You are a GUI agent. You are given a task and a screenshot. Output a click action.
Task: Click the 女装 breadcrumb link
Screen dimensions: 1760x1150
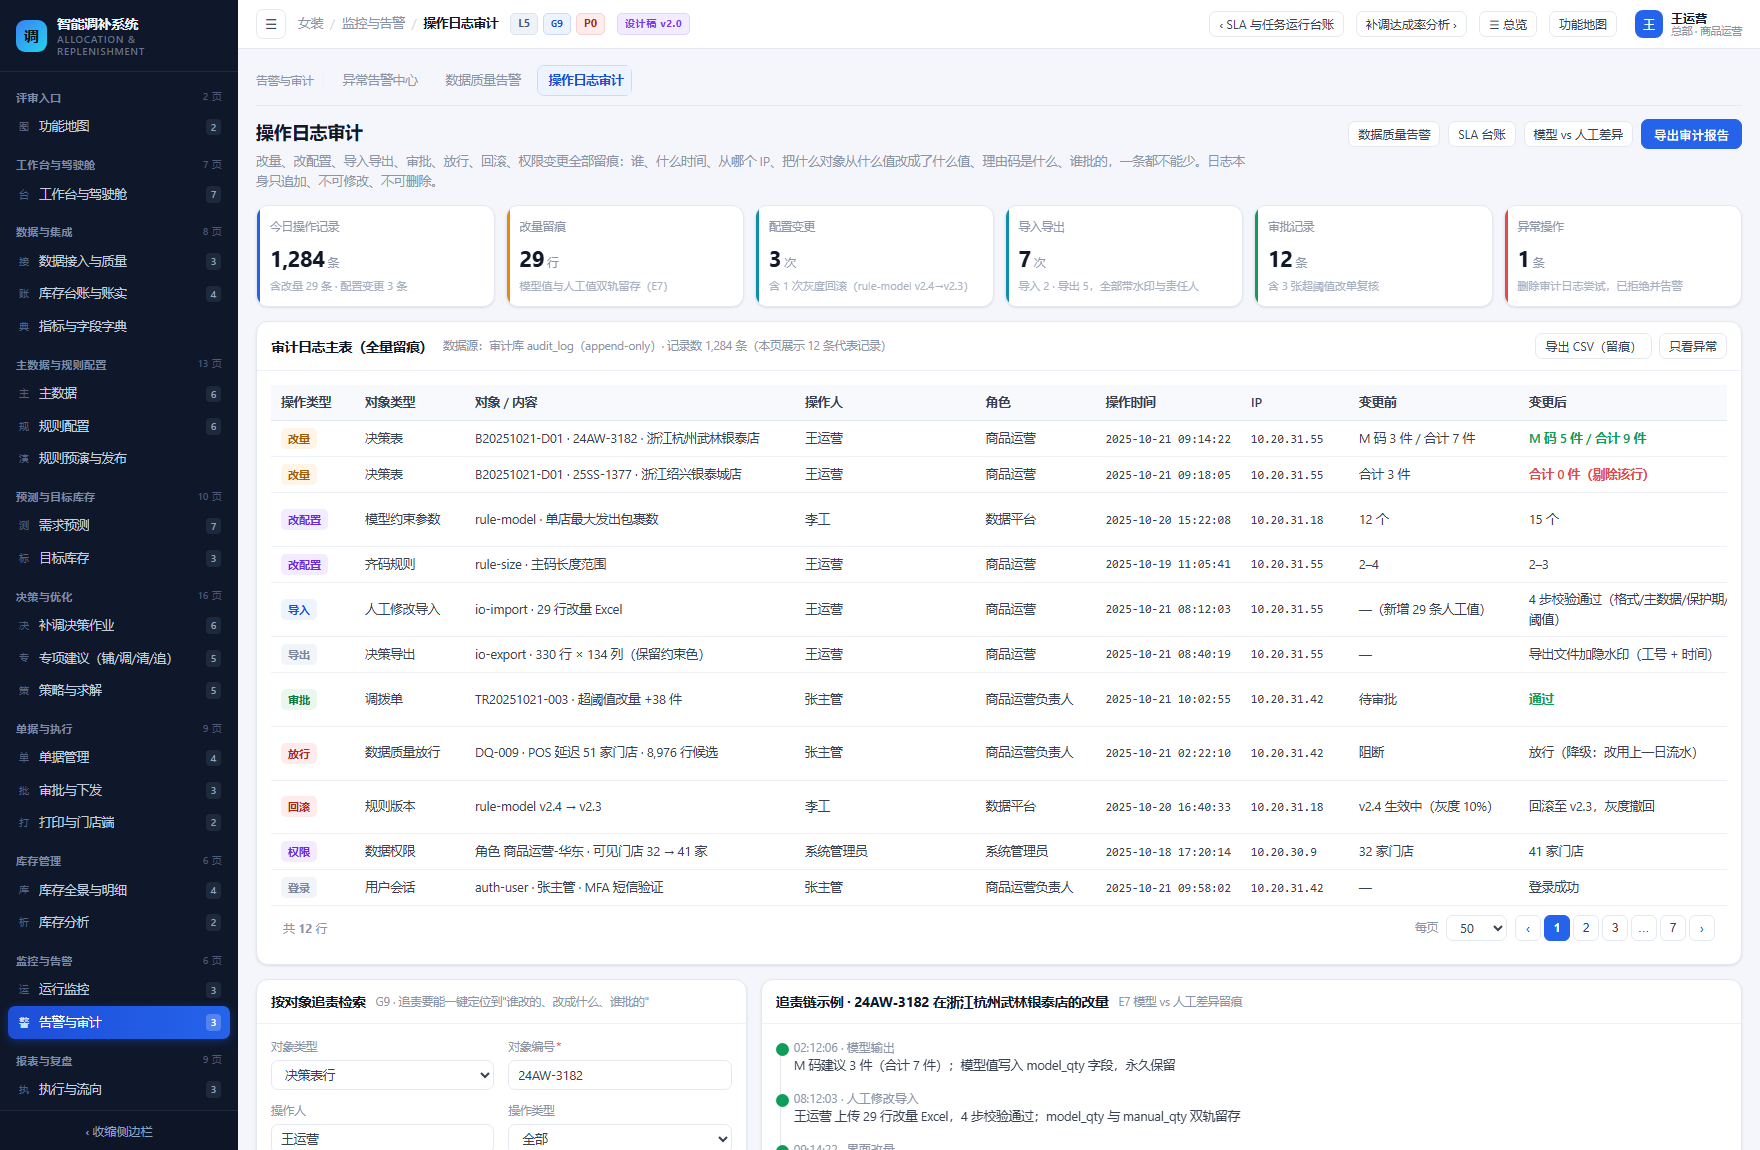point(311,23)
